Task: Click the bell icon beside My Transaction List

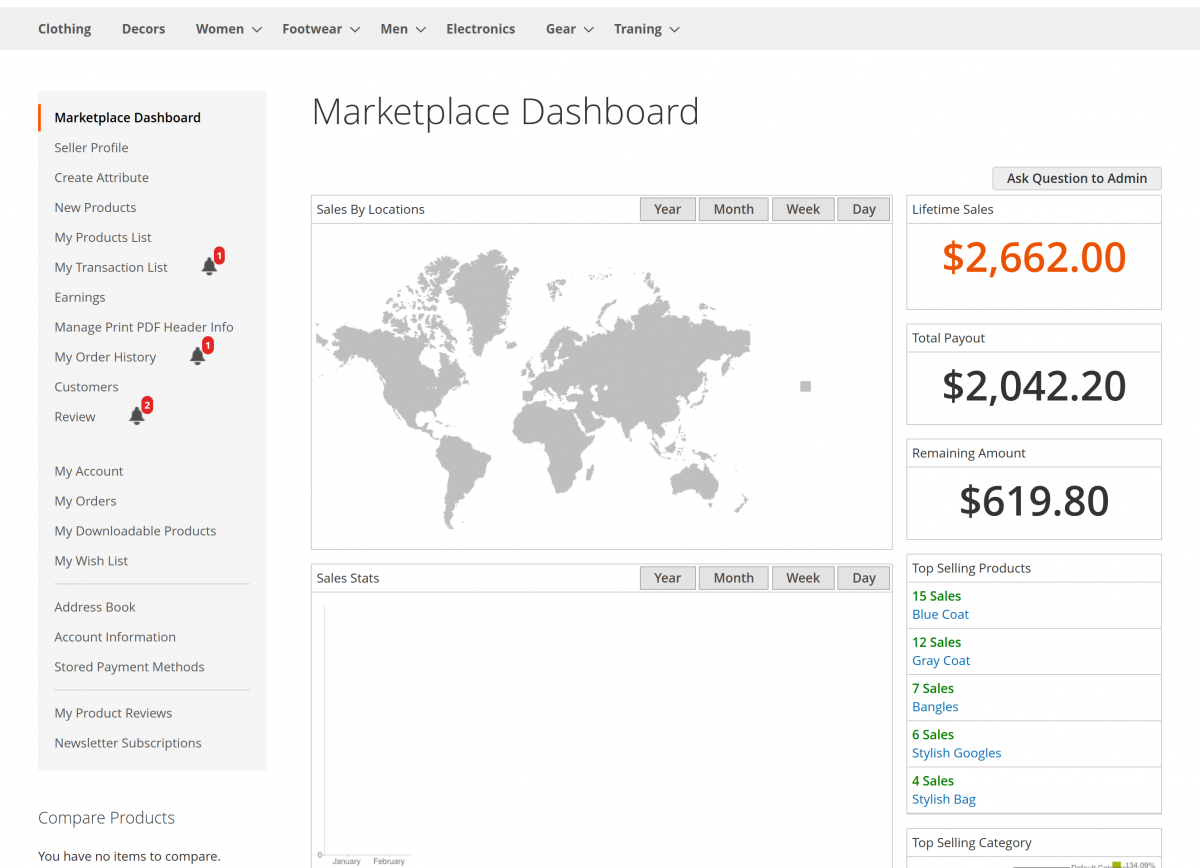Action: tap(209, 266)
